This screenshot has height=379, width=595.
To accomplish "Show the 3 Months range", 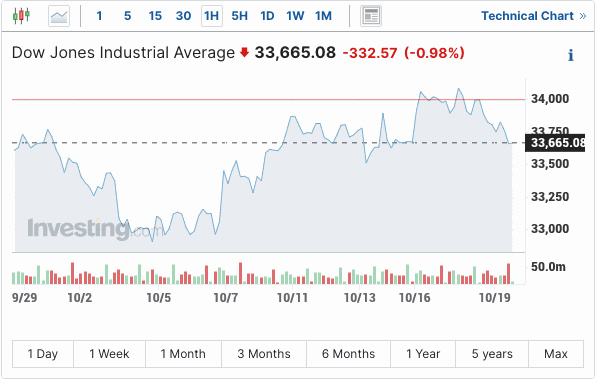I will [264, 354].
